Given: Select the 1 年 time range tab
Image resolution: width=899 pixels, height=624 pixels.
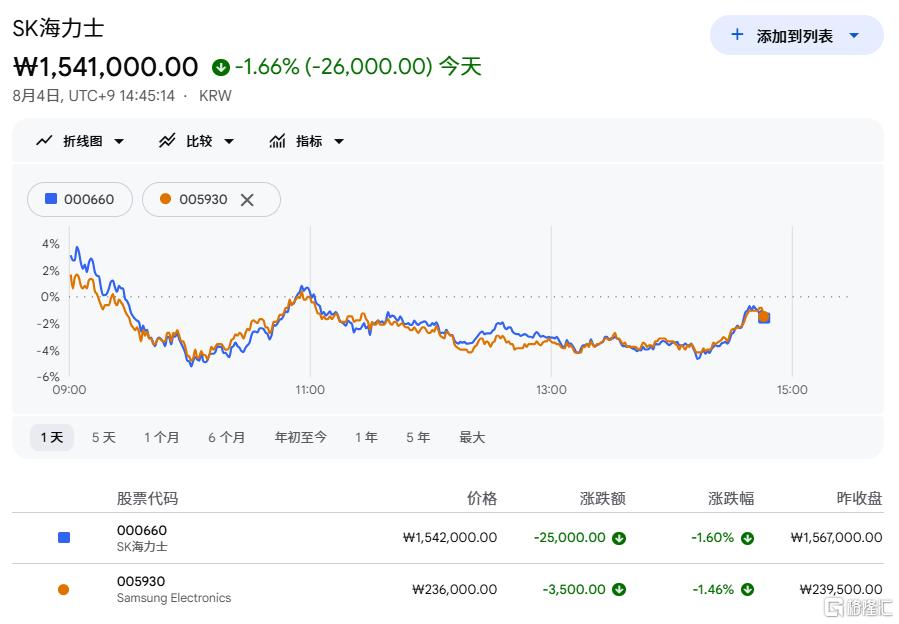Looking at the screenshot, I should [366, 438].
